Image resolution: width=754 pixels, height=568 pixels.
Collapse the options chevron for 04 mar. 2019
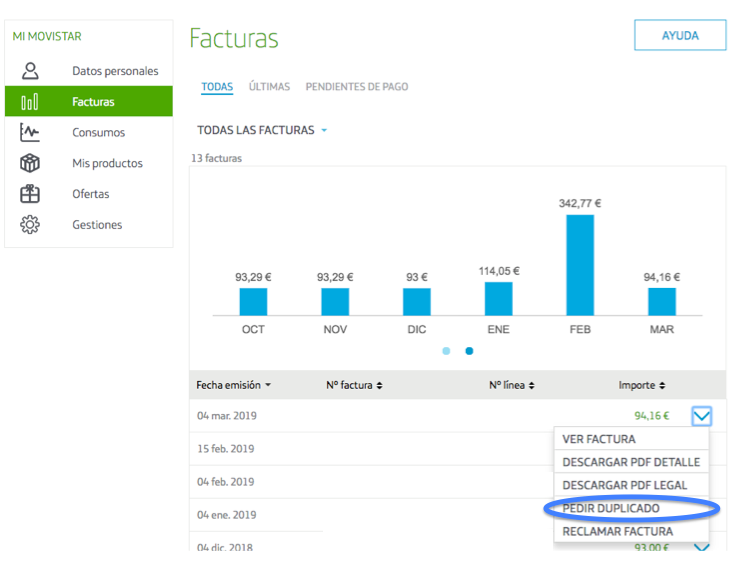[x=701, y=416]
